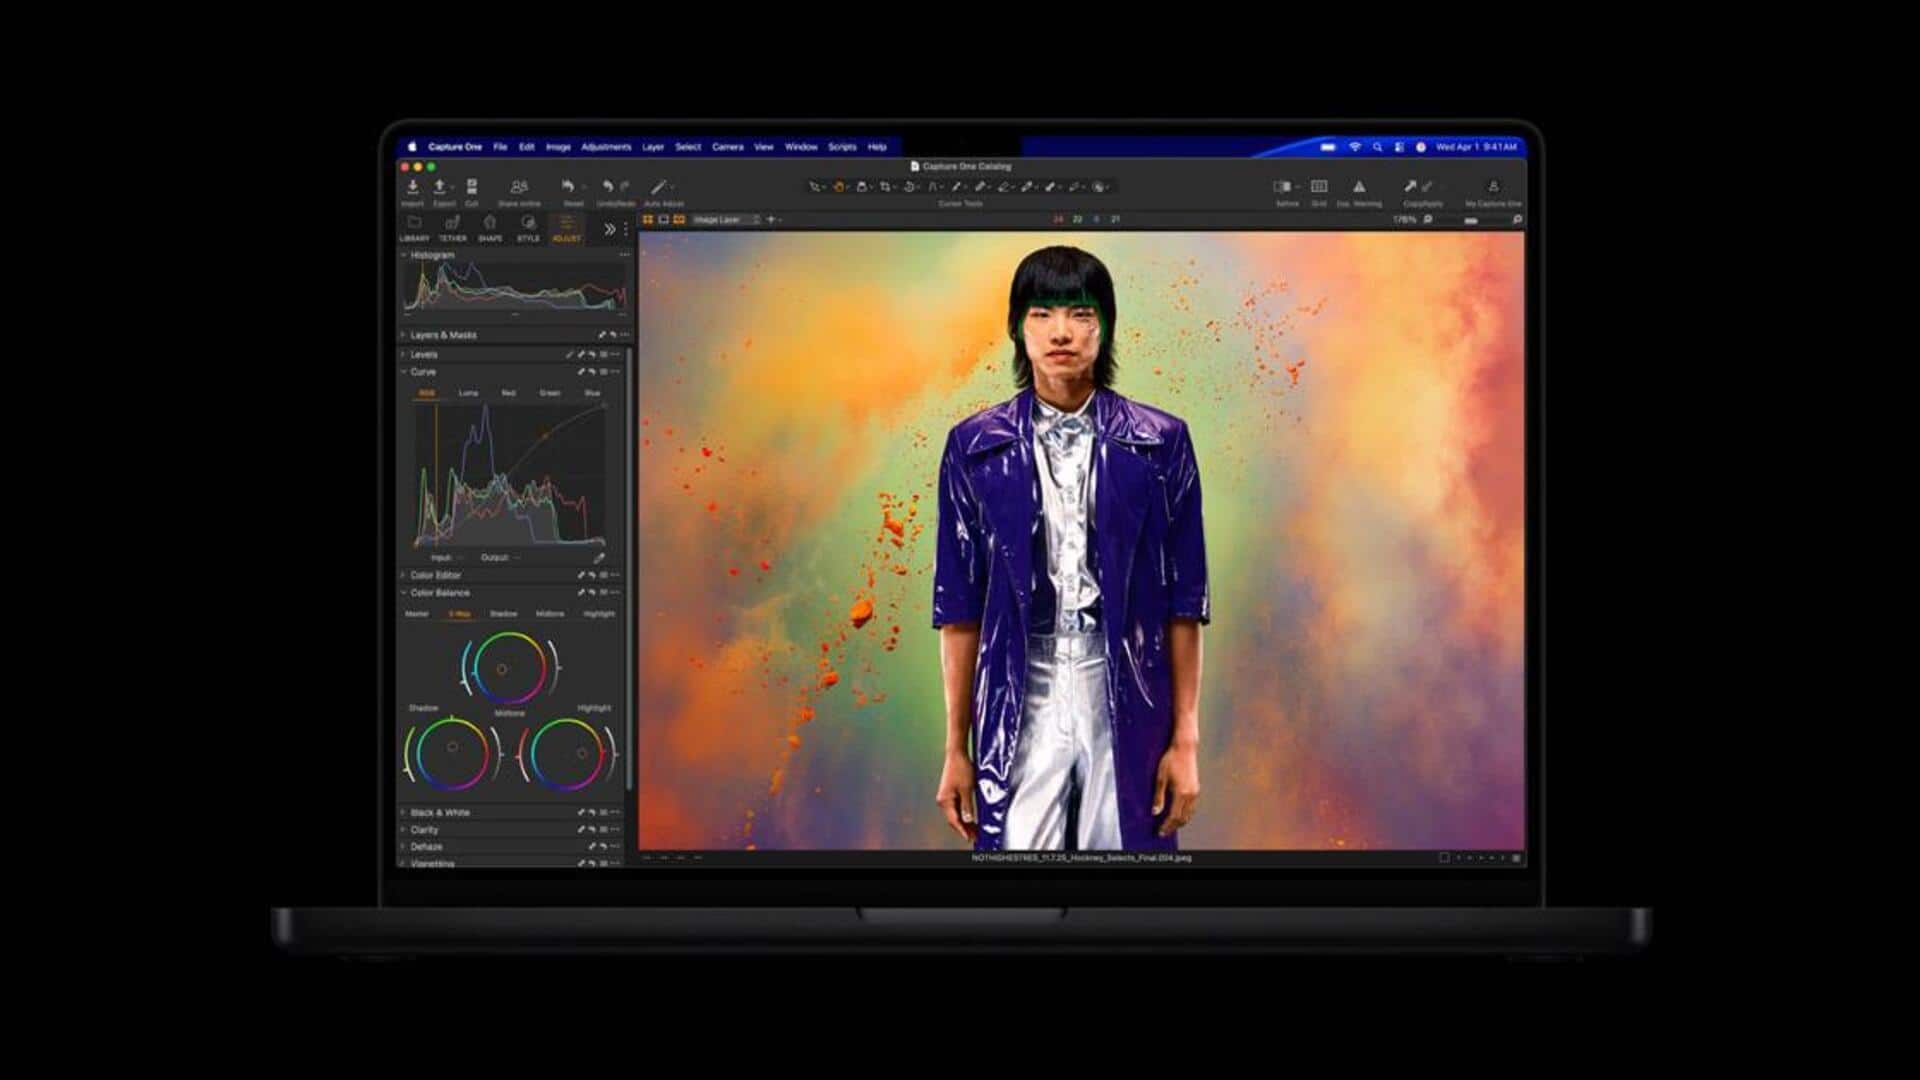Click the Auto Adjust icon
The height and width of the screenshot is (1080, 1920).
(x=658, y=187)
